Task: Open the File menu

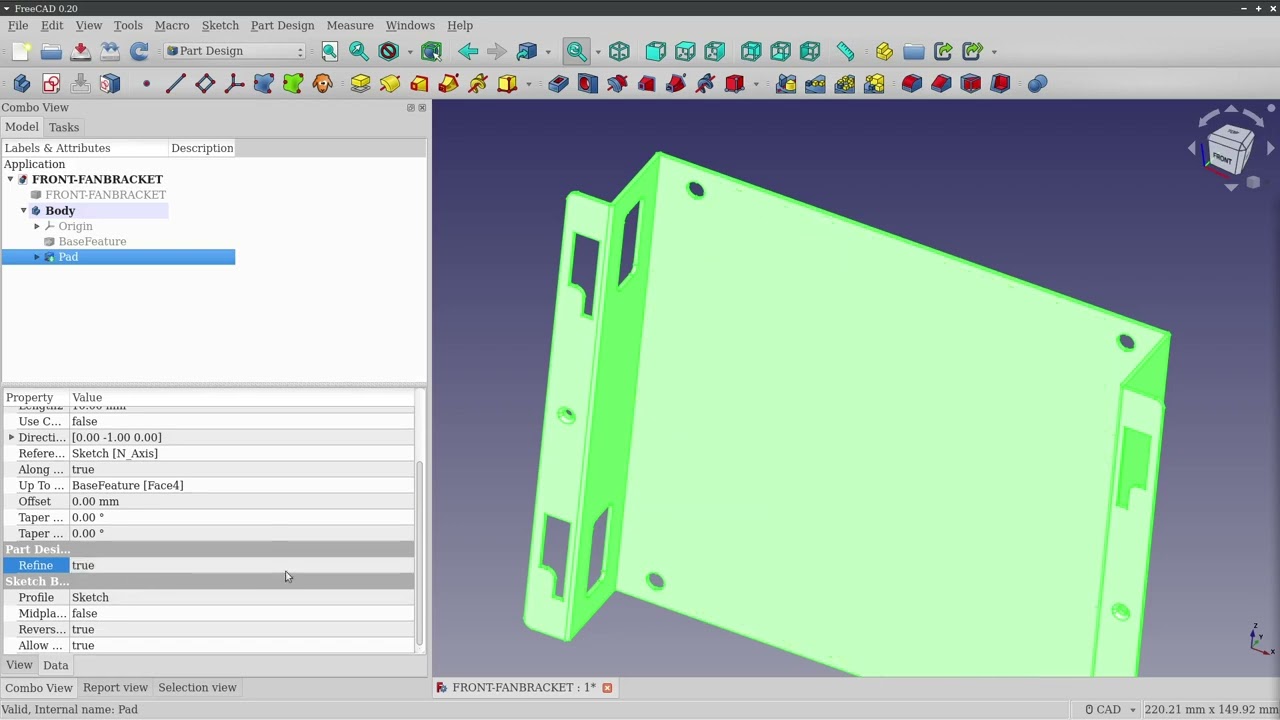Action: (x=18, y=25)
